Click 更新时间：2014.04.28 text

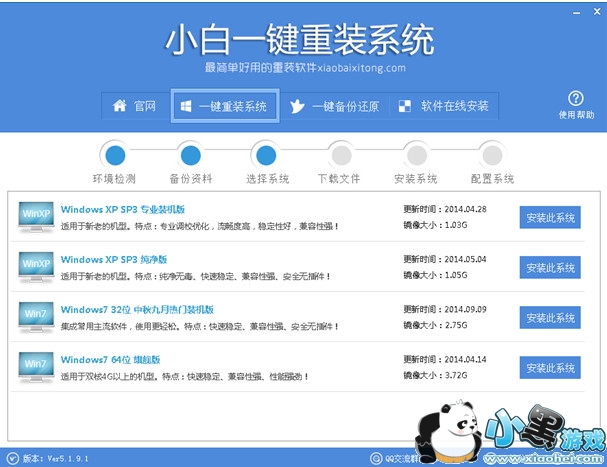[x=445, y=209]
